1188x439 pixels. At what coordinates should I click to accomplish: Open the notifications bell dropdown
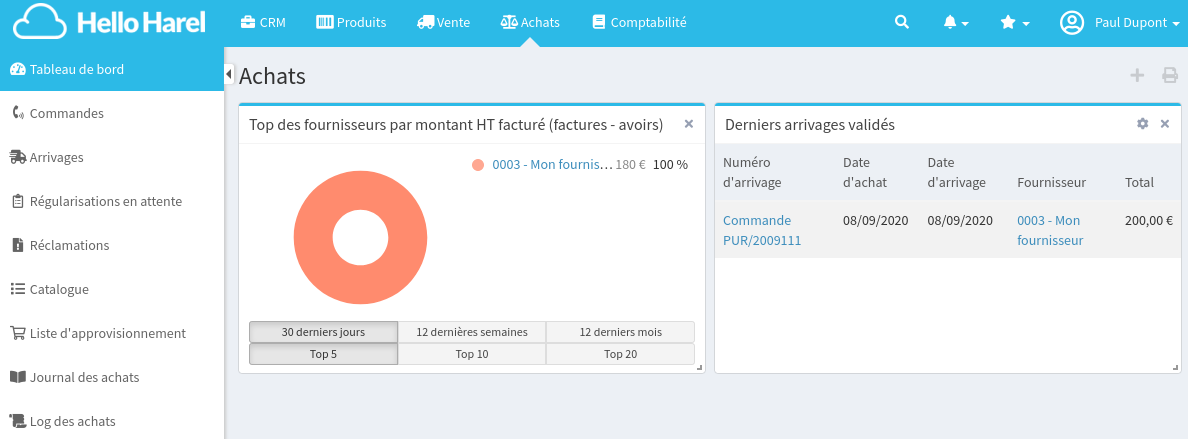(956, 22)
